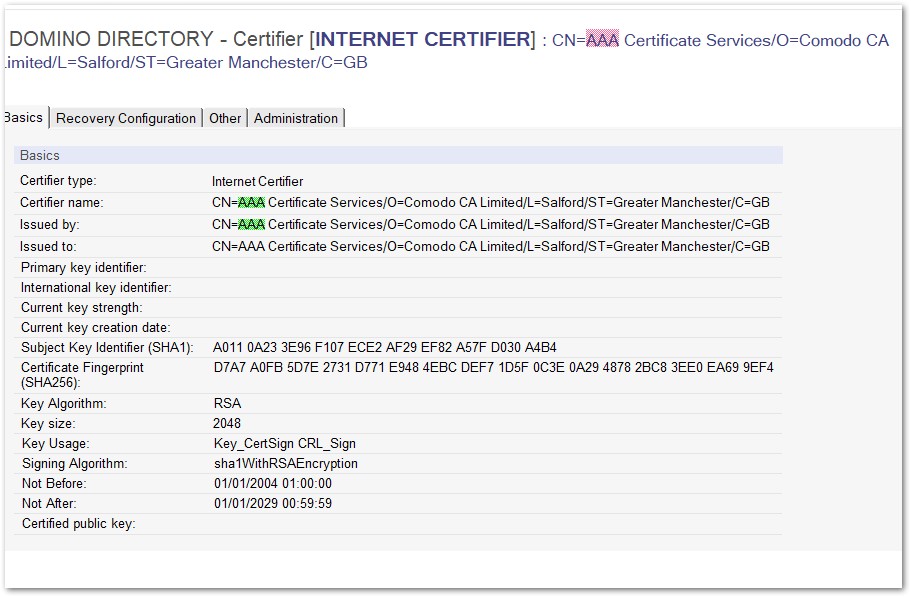Click the Key size label
This screenshot has height=597, width=911.
tap(48, 423)
